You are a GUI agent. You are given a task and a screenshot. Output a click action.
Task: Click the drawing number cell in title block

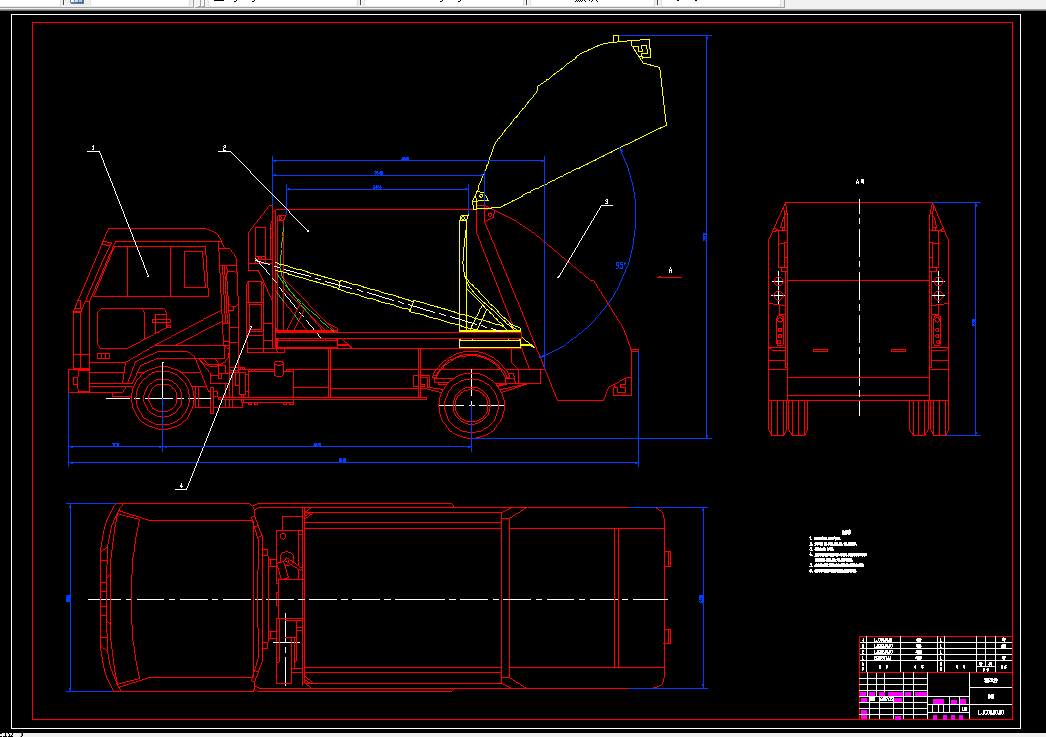[x=991, y=712]
